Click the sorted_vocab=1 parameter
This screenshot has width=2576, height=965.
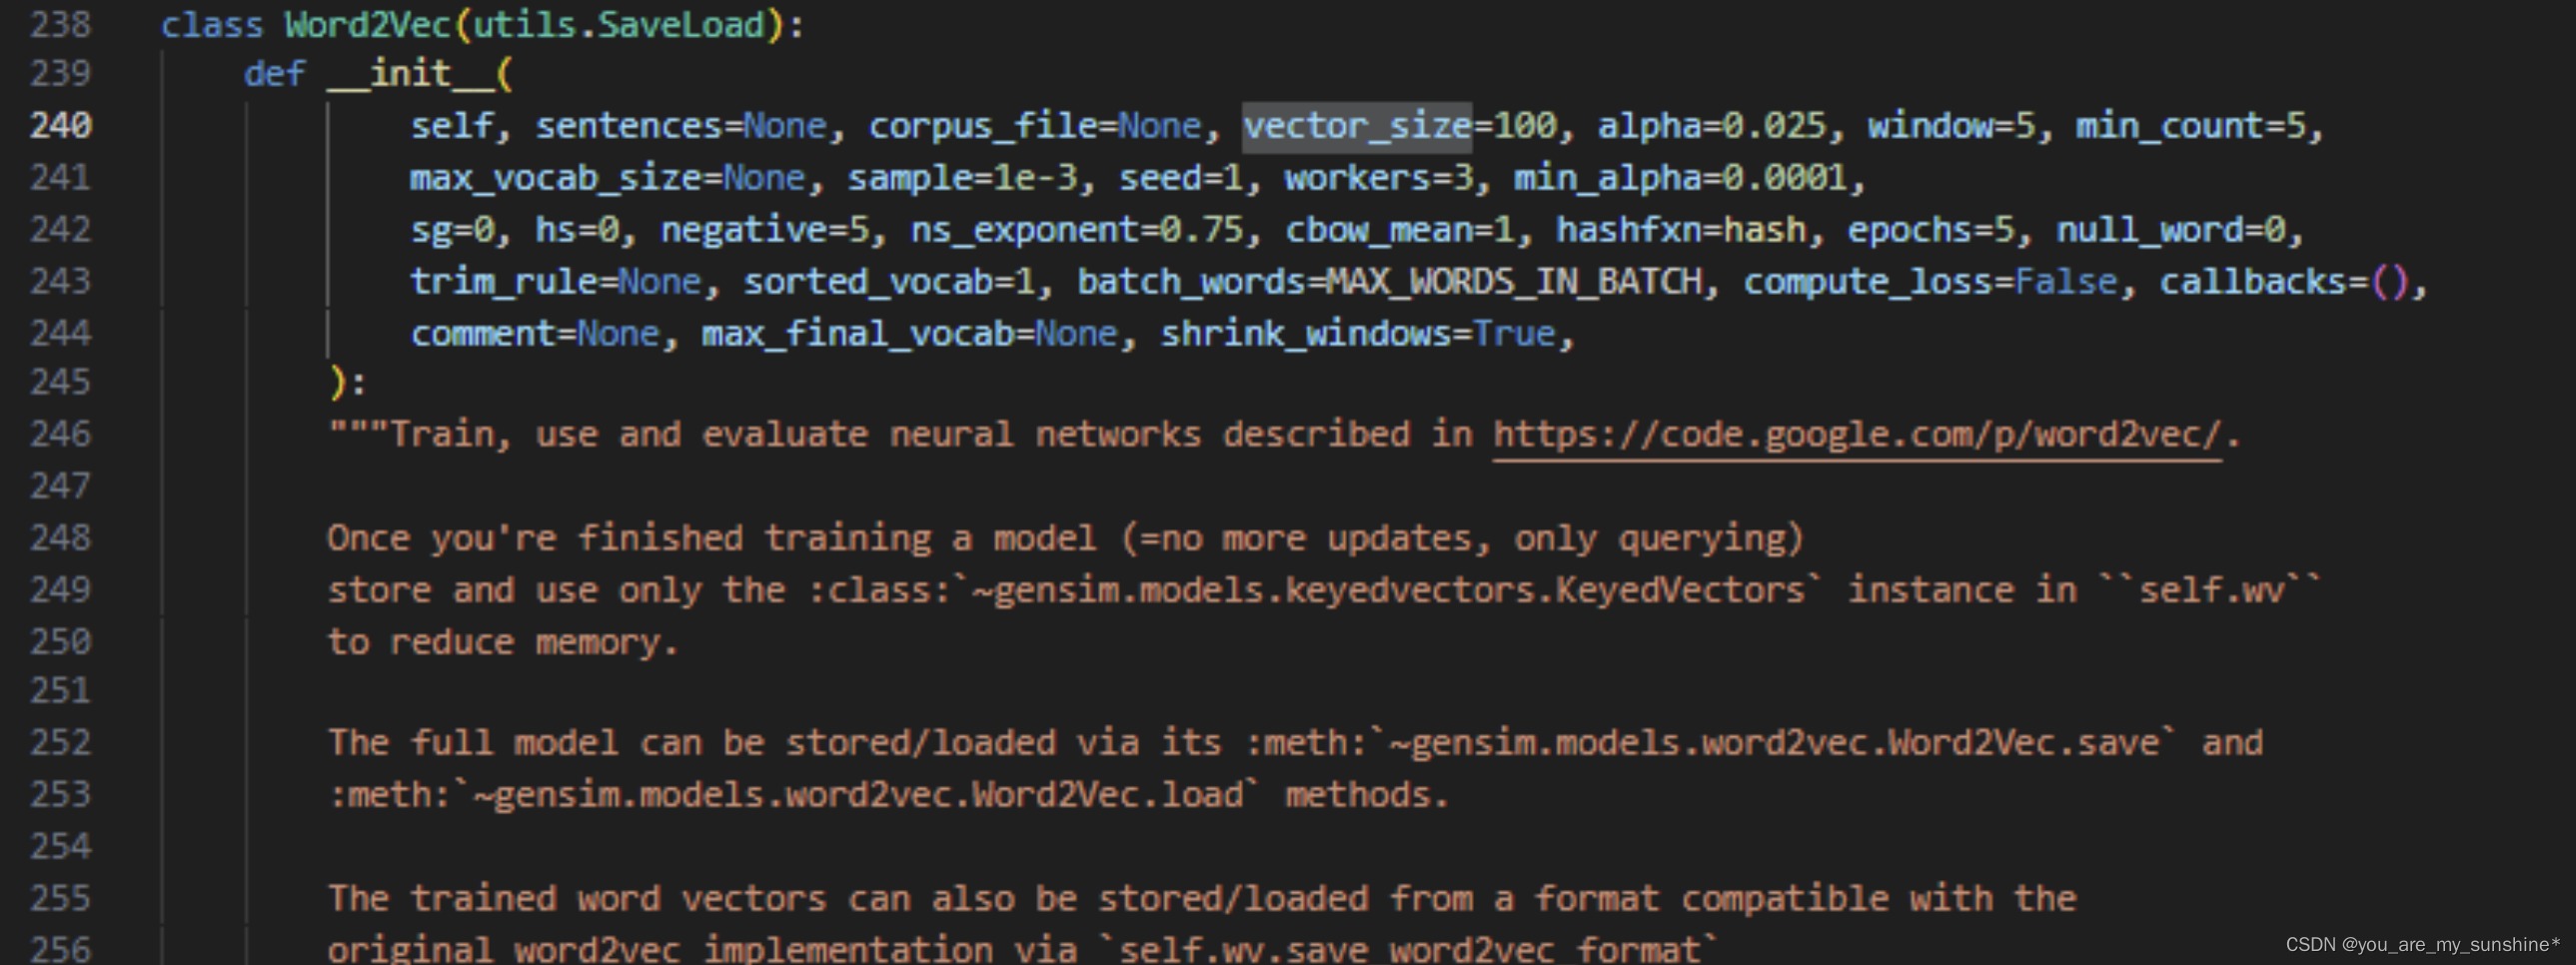(889, 282)
